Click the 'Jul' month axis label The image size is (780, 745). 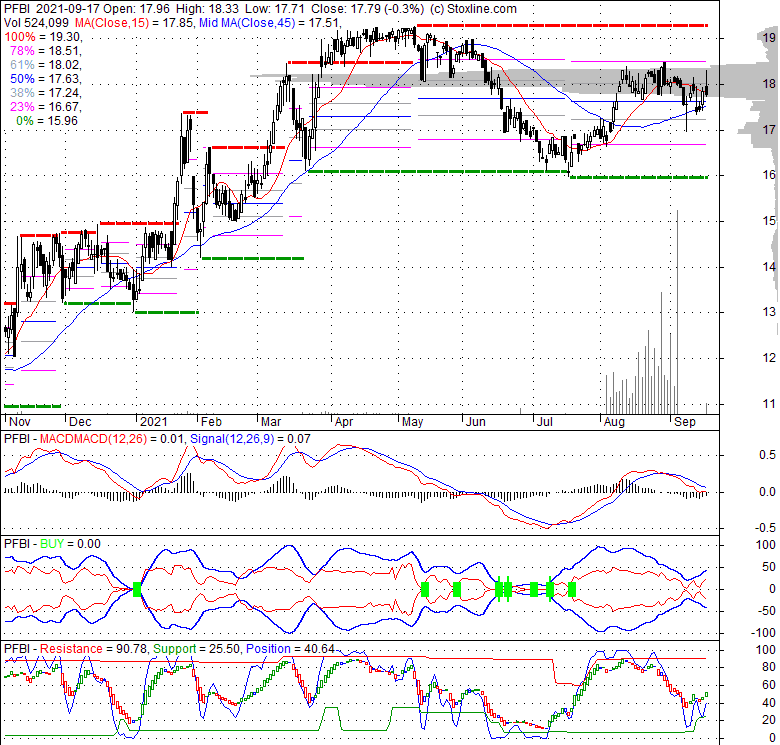[x=545, y=422]
